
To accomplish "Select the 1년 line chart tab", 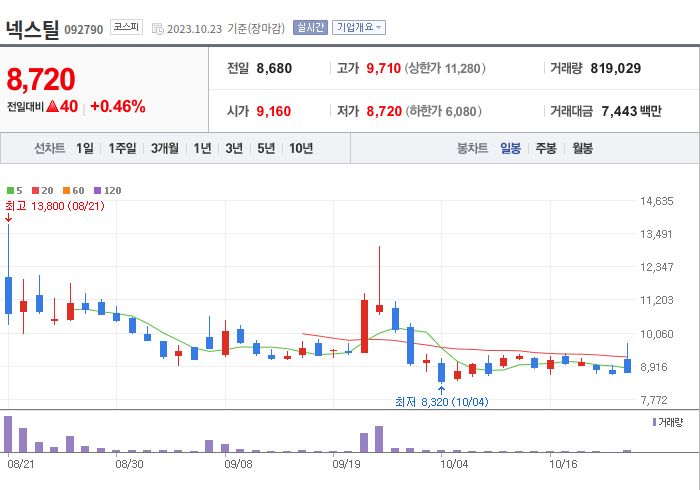I will coord(202,148).
